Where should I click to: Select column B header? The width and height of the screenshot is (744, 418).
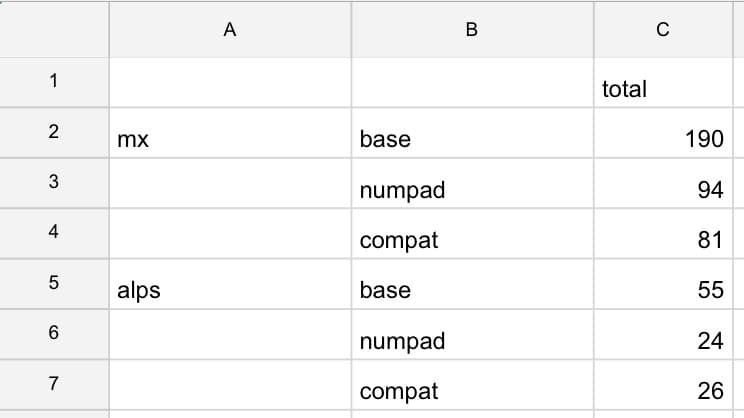tap(472, 30)
